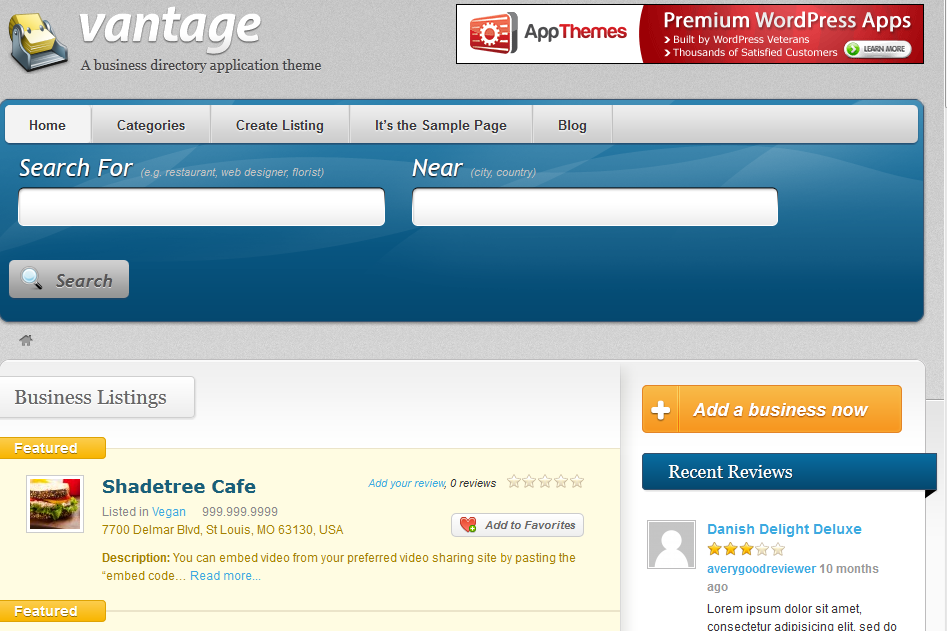Go to Create Listing in navigation

[x=280, y=125]
